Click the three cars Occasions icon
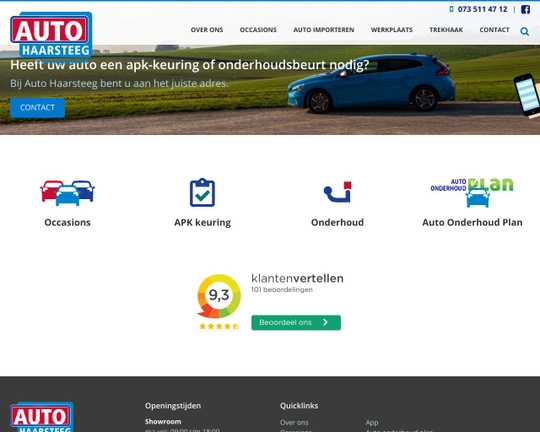Viewport: 540px width, 432px height. tap(68, 193)
